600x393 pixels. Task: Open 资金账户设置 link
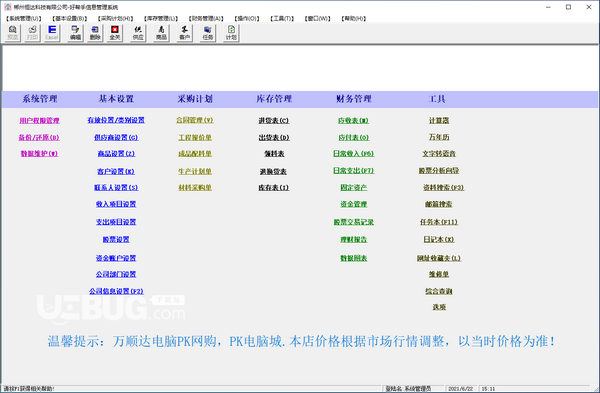coord(116,258)
